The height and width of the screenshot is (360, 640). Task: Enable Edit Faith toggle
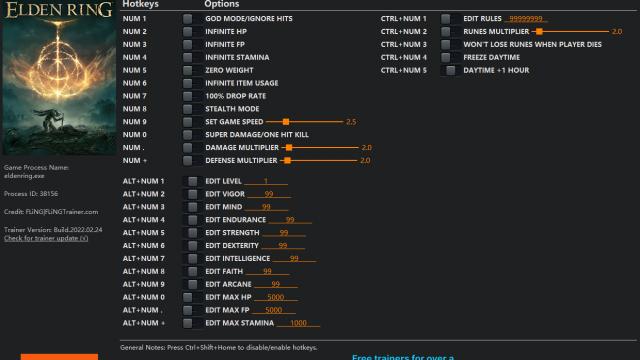point(192,271)
